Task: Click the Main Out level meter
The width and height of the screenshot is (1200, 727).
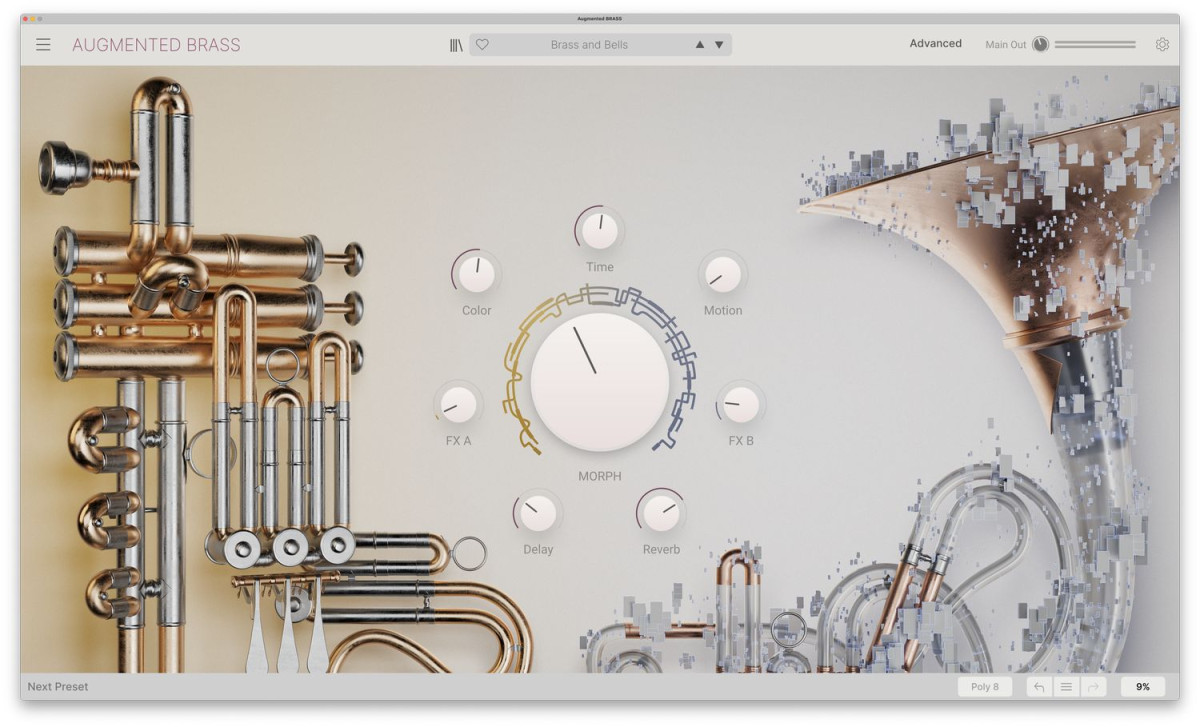Action: click(x=1095, y=45)
